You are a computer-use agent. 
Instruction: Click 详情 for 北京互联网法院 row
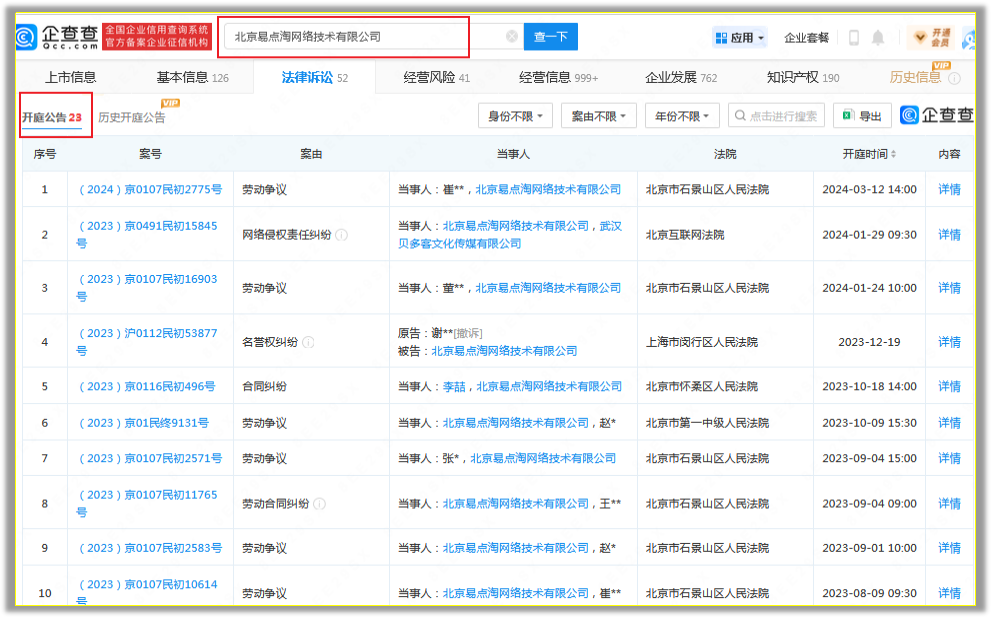(x=949, y=235)
